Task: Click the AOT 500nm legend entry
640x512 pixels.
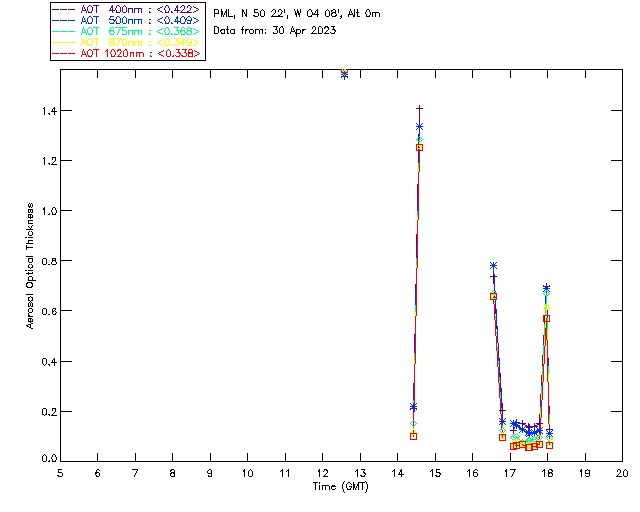Action: coord(126,20)
